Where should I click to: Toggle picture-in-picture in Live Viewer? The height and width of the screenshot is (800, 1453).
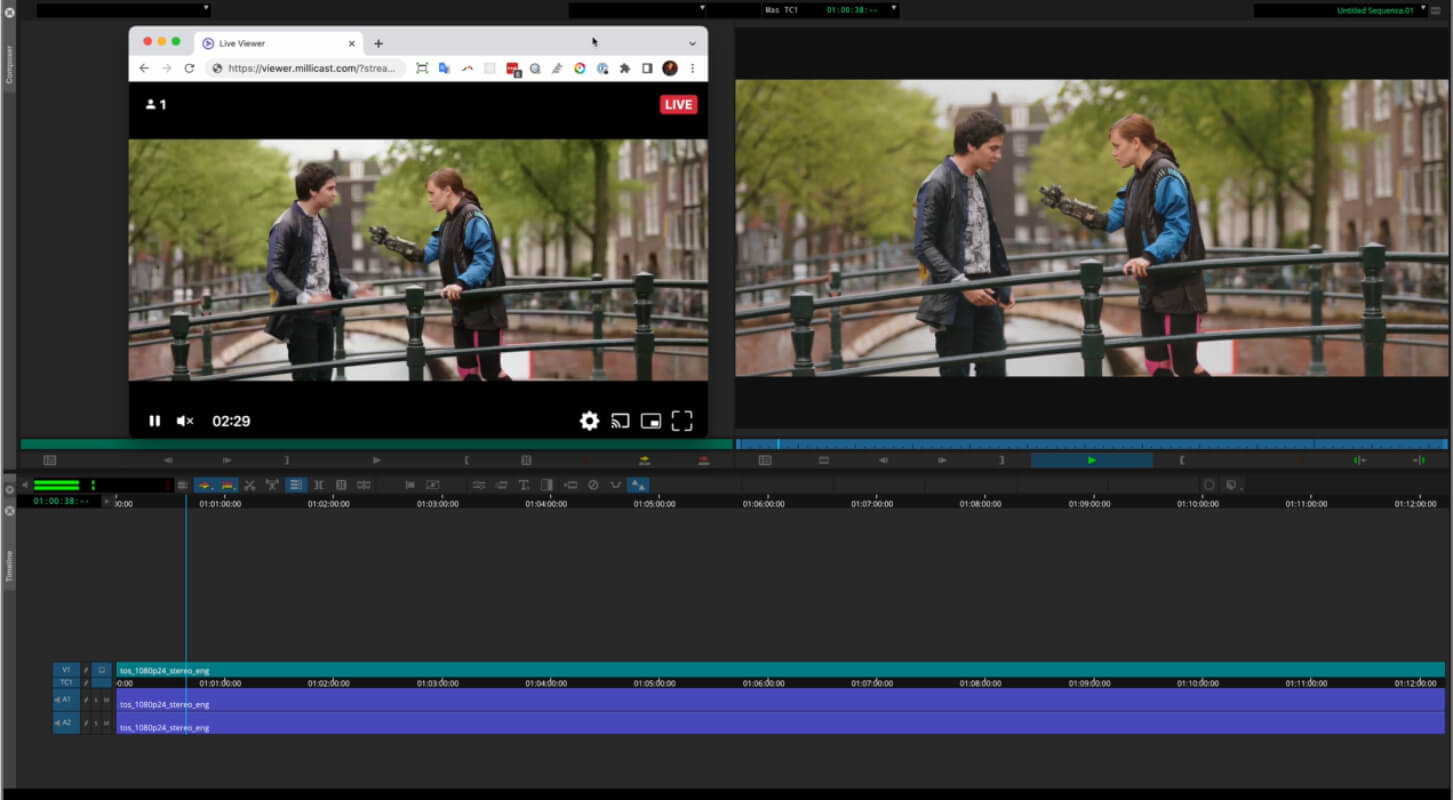(x=651, y=421)
